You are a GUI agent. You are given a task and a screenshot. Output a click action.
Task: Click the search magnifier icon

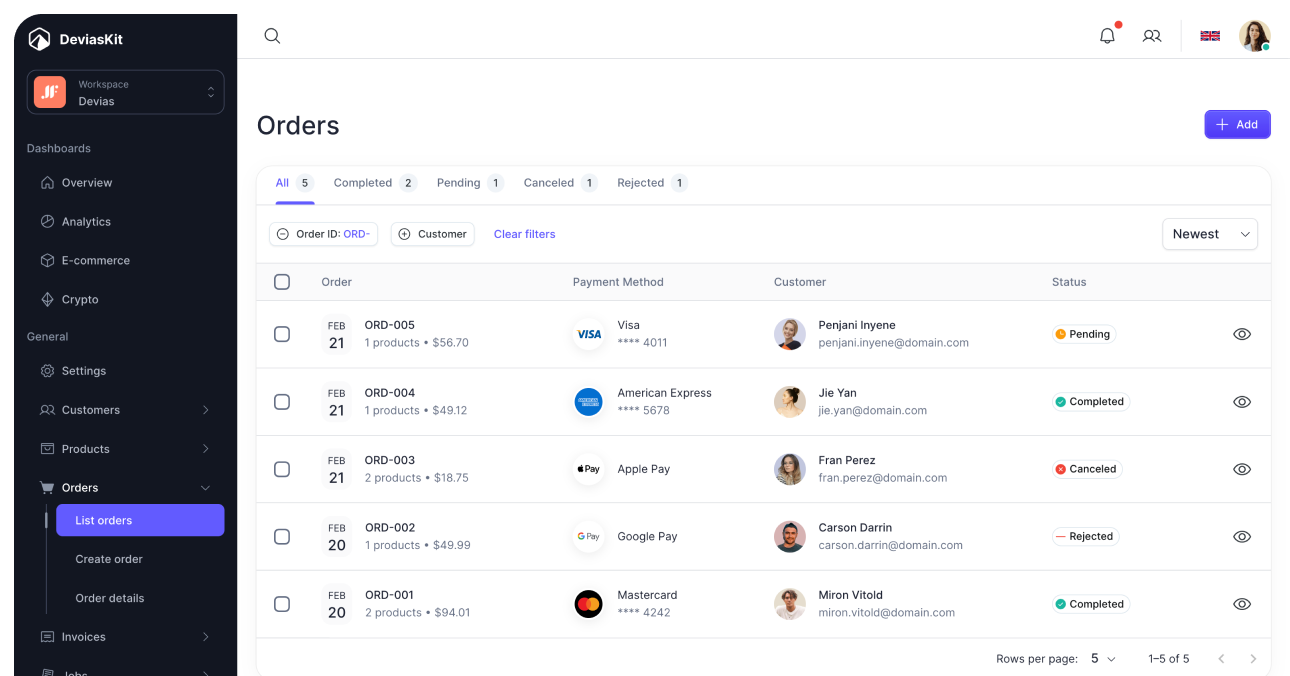click(x=272, y=36)
